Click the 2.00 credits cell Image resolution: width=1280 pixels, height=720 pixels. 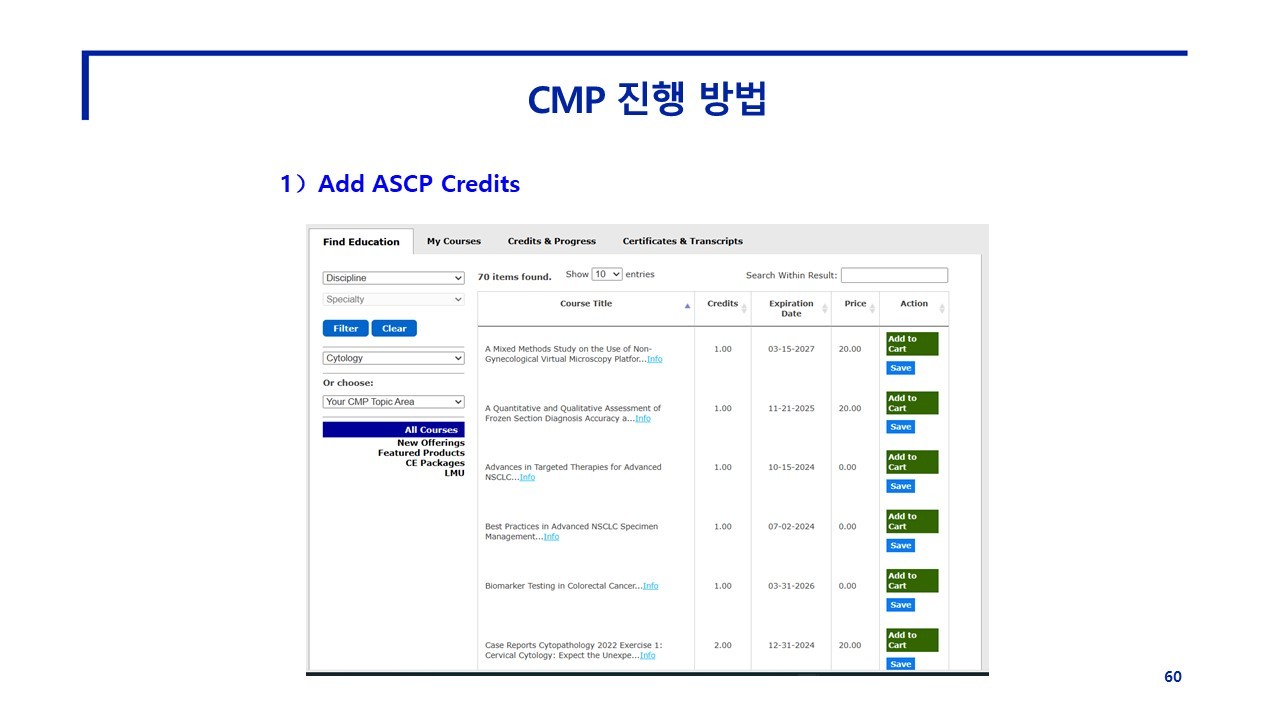point(723,646)
